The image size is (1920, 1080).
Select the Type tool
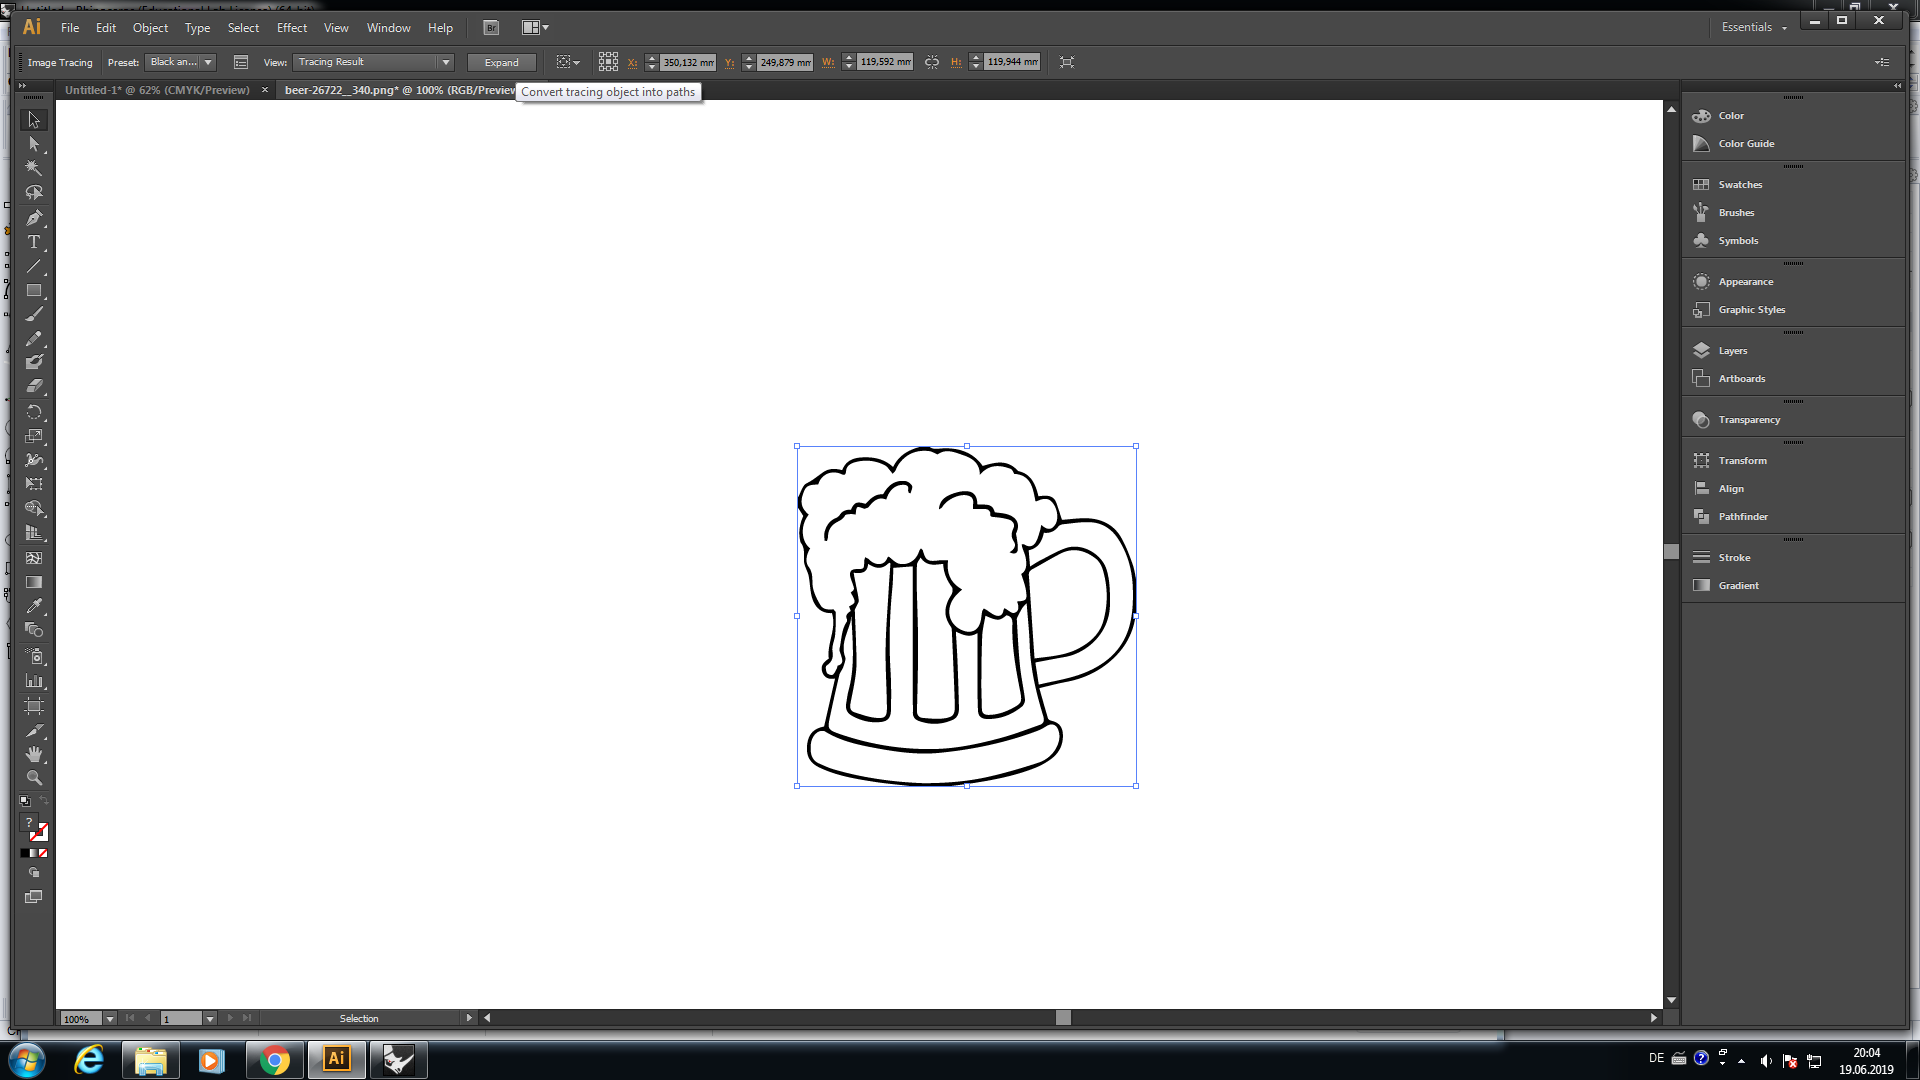click(34, 242)
